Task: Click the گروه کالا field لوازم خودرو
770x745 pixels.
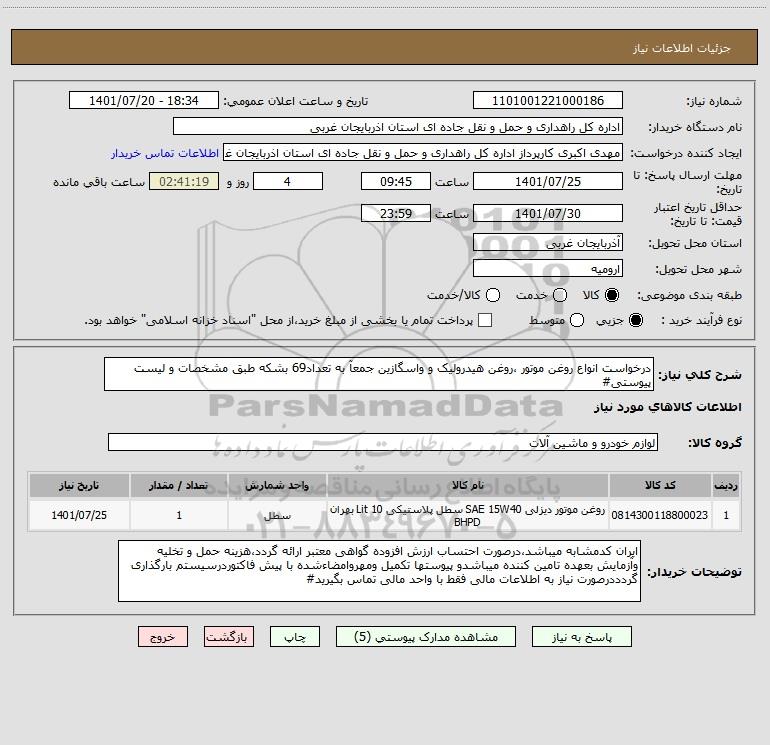Action: [x=383, y=442]
